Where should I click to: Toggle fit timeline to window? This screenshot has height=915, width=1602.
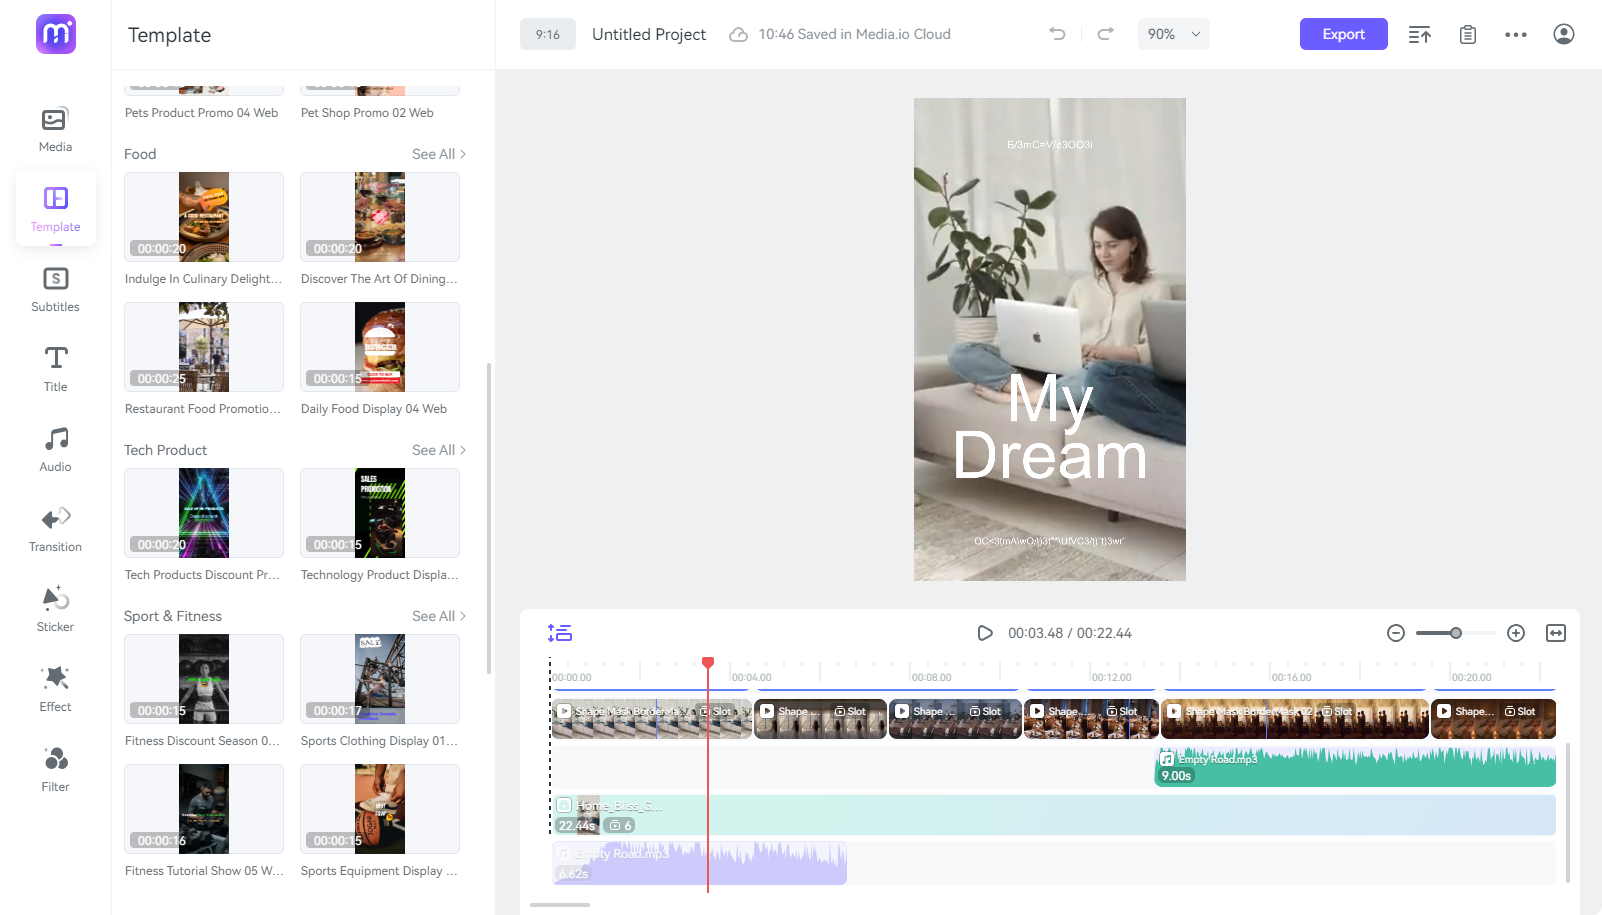tap(1555, 633)
